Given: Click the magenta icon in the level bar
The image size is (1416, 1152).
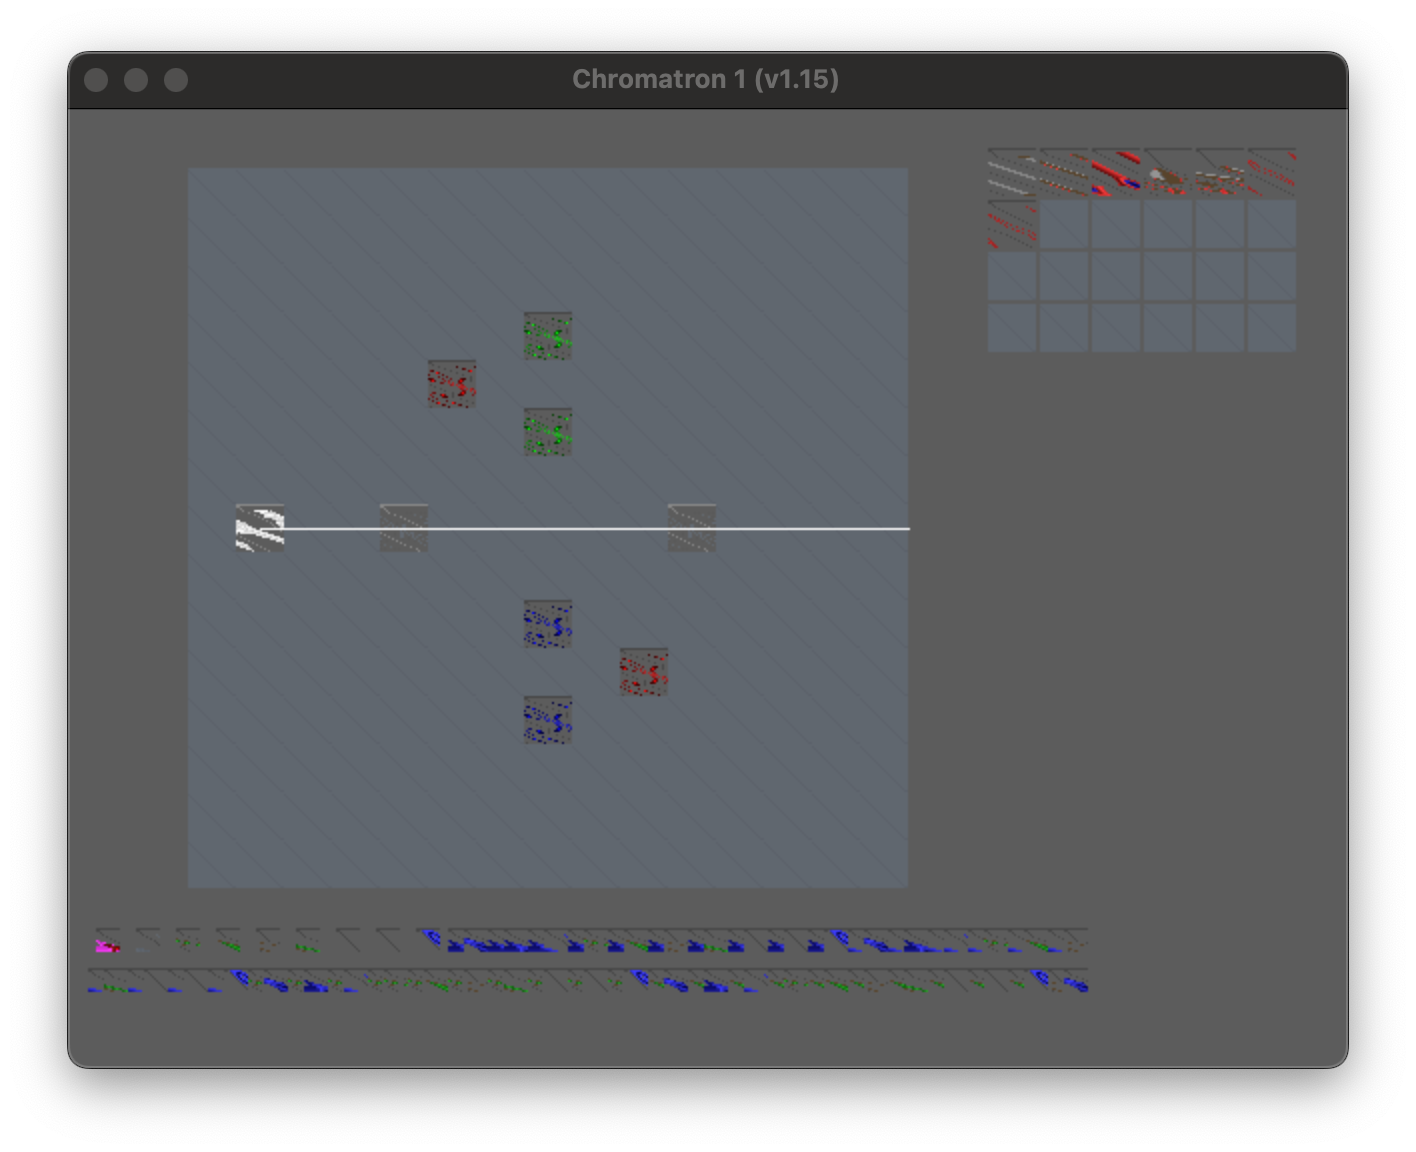Looking at the screenshot, I should coord(107,944).
